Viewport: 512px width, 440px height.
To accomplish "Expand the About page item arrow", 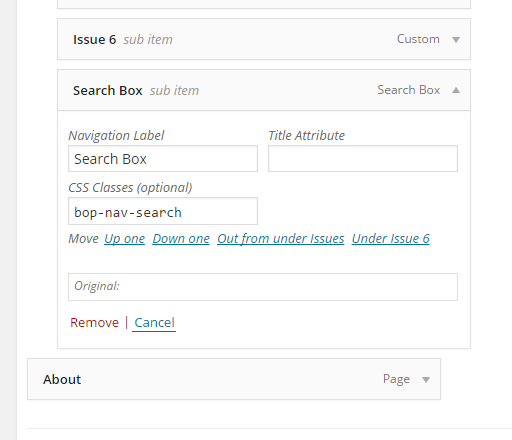I will (426, 380).
